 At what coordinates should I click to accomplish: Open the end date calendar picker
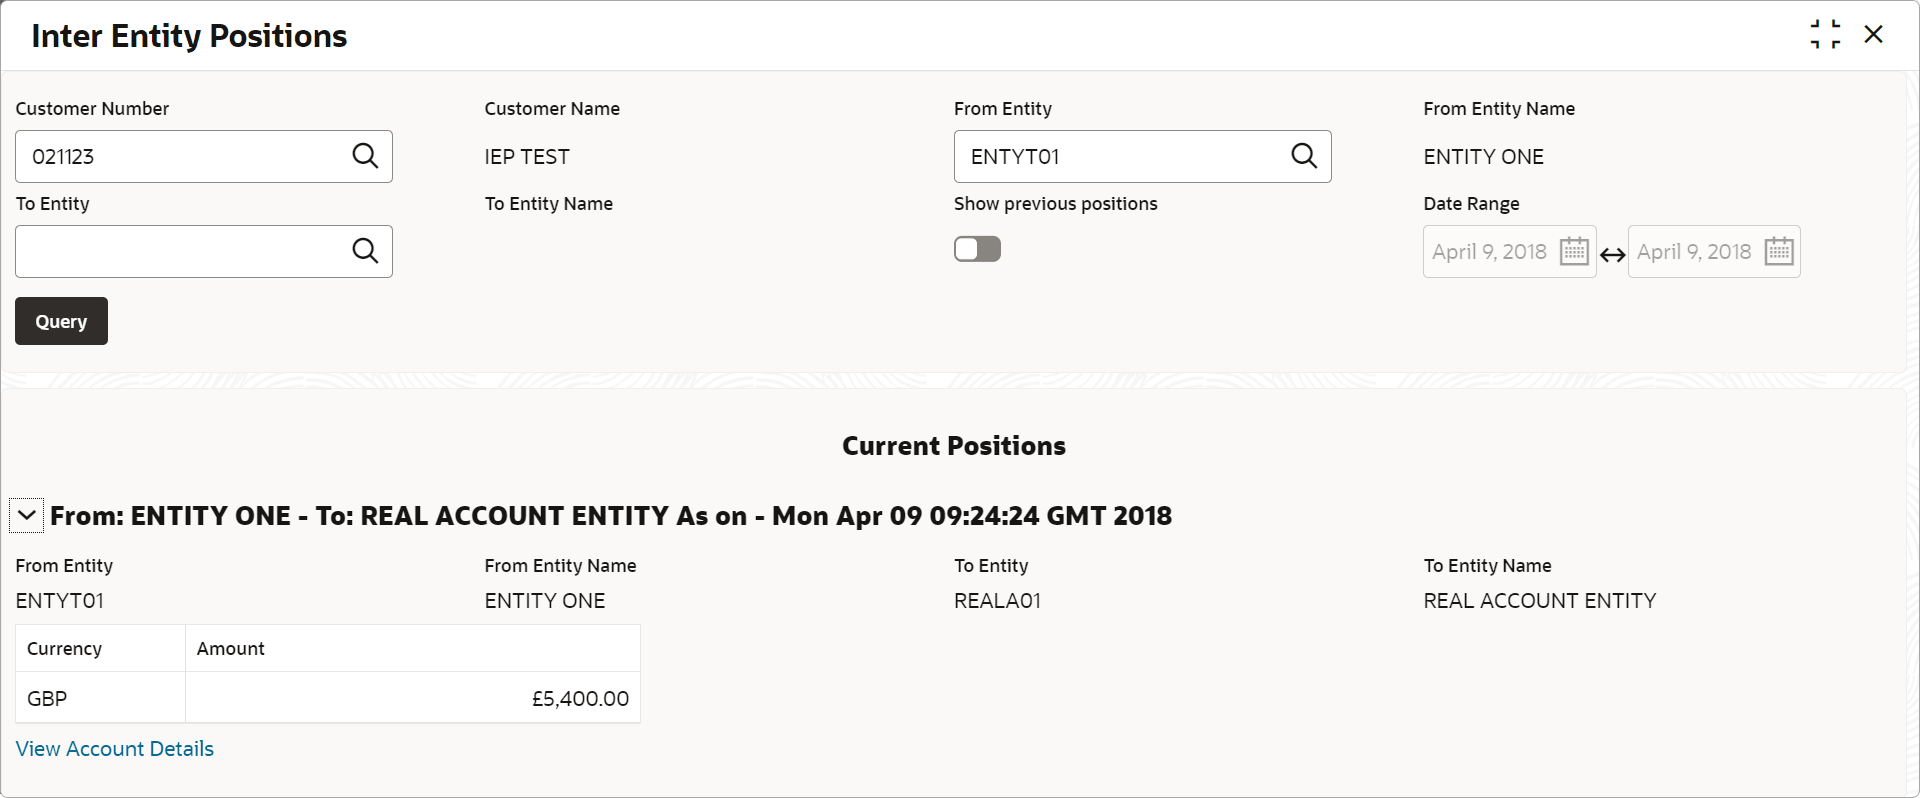tap(1779, 251)
